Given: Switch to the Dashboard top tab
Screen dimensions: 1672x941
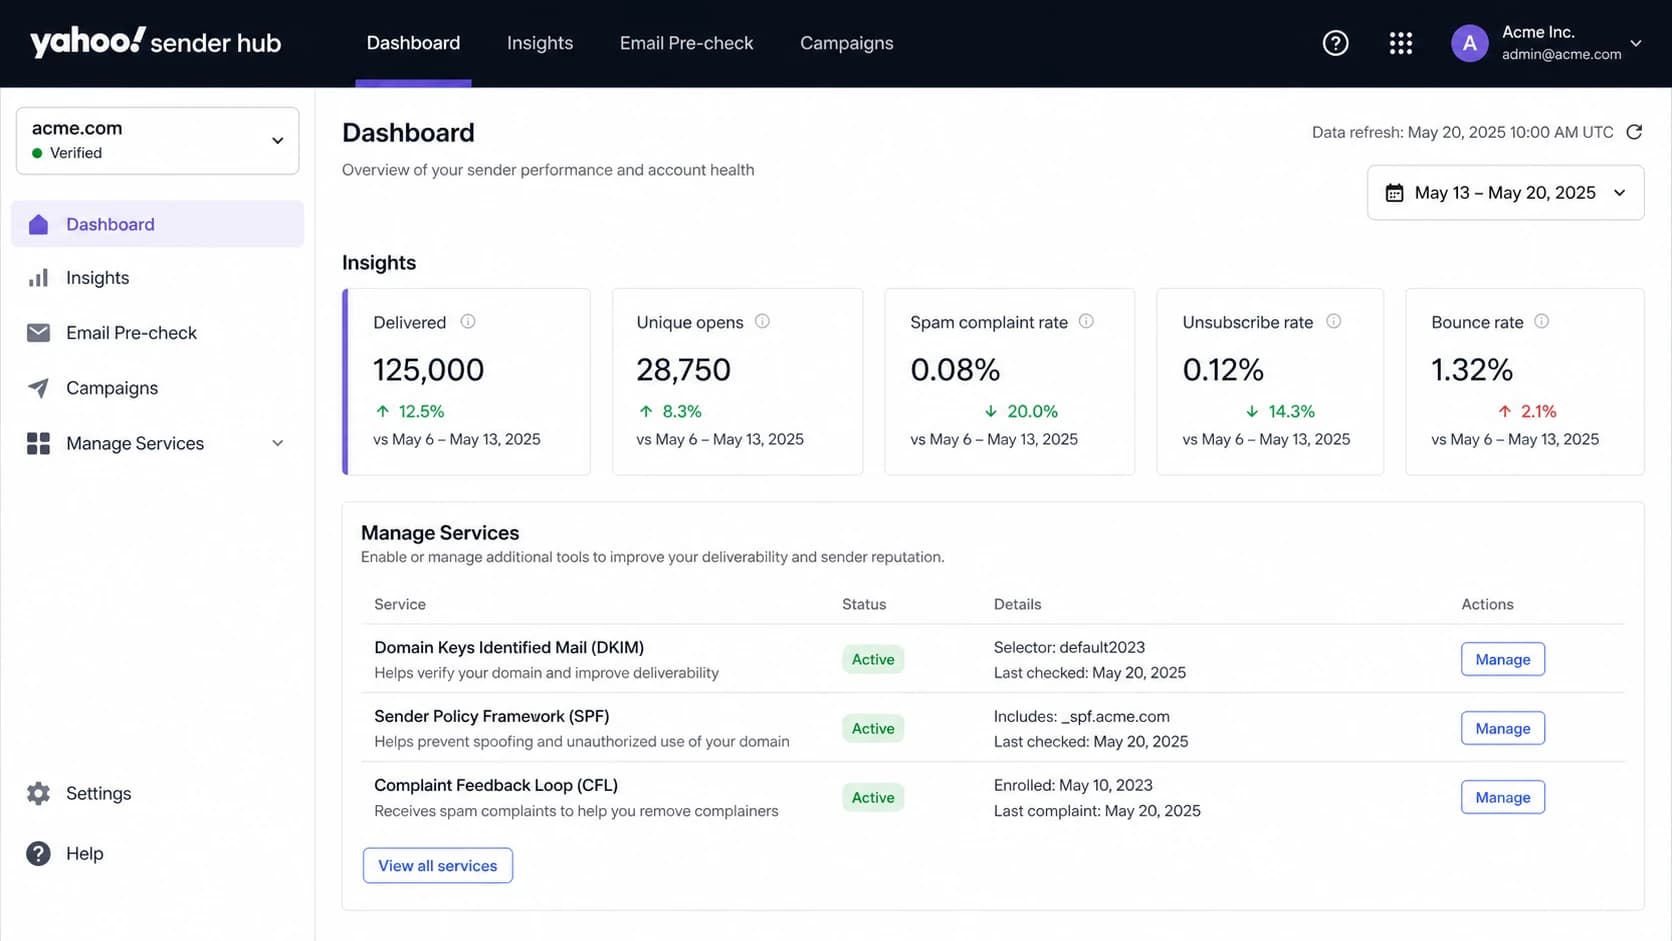Looking at the screenshot, I should point(413,43).
